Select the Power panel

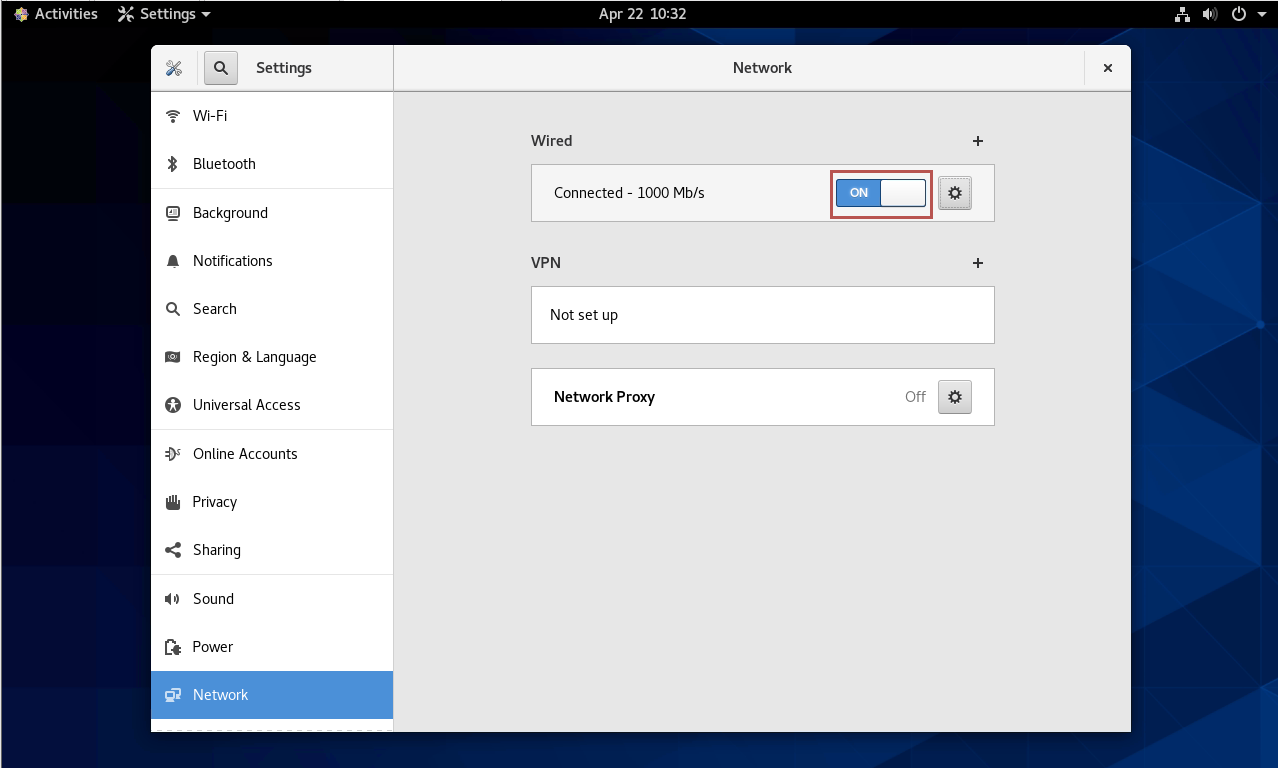(x=272, y=647)
